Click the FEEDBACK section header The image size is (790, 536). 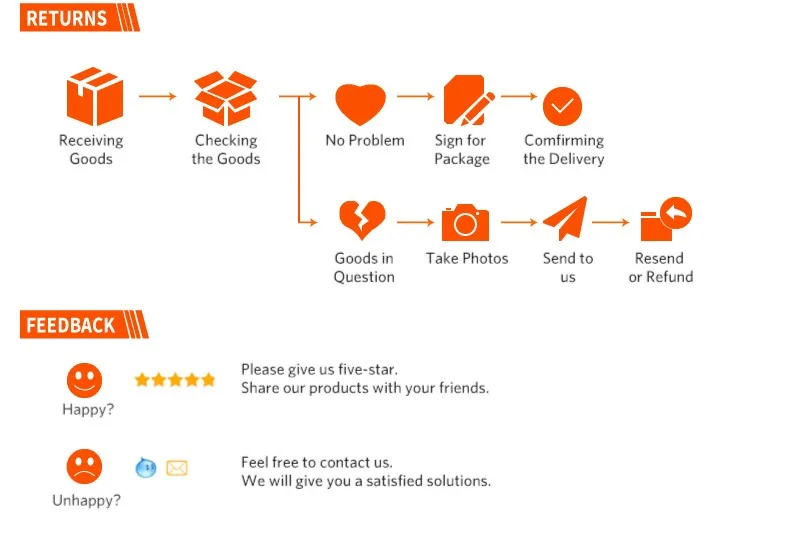(x=84, y=324)
